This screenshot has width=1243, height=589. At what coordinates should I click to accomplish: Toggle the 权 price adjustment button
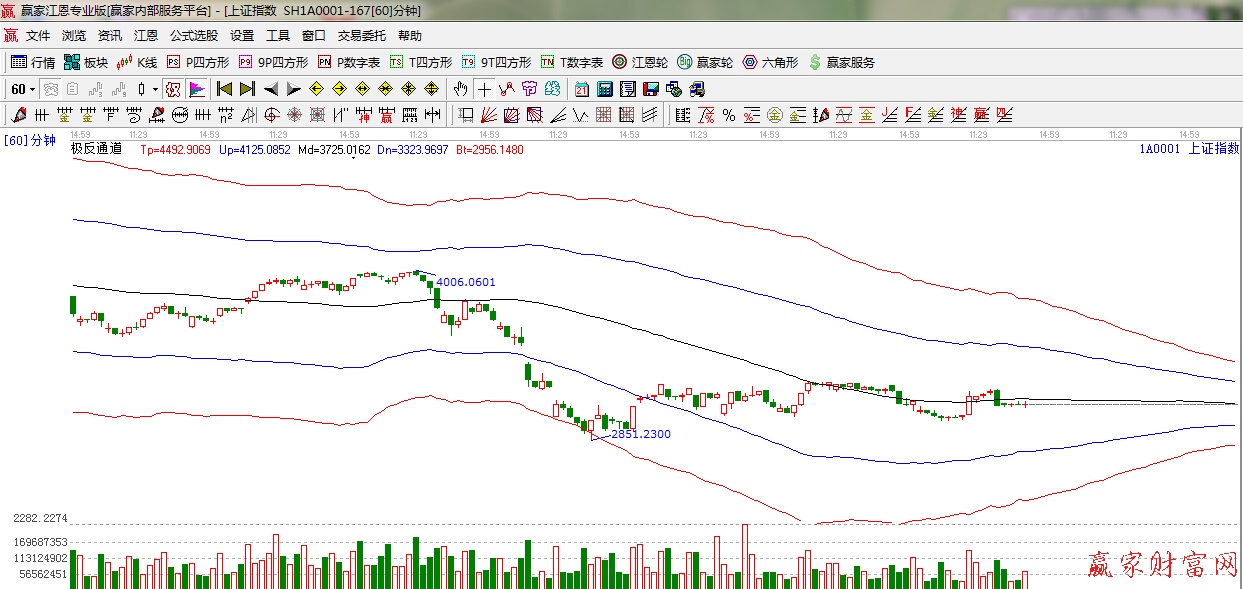coord(173,89)
